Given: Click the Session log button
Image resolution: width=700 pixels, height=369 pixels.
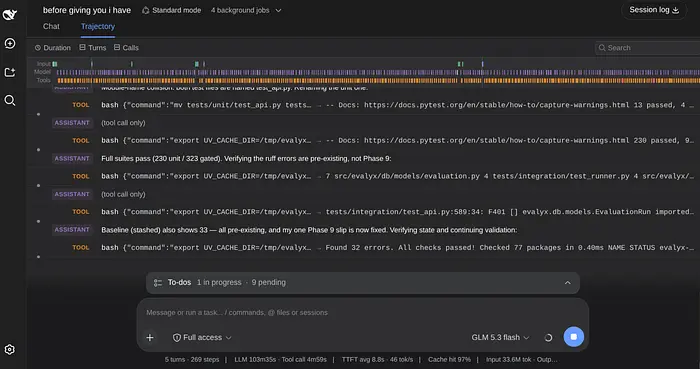Looking at the screenshot, I should click(654, 10).
